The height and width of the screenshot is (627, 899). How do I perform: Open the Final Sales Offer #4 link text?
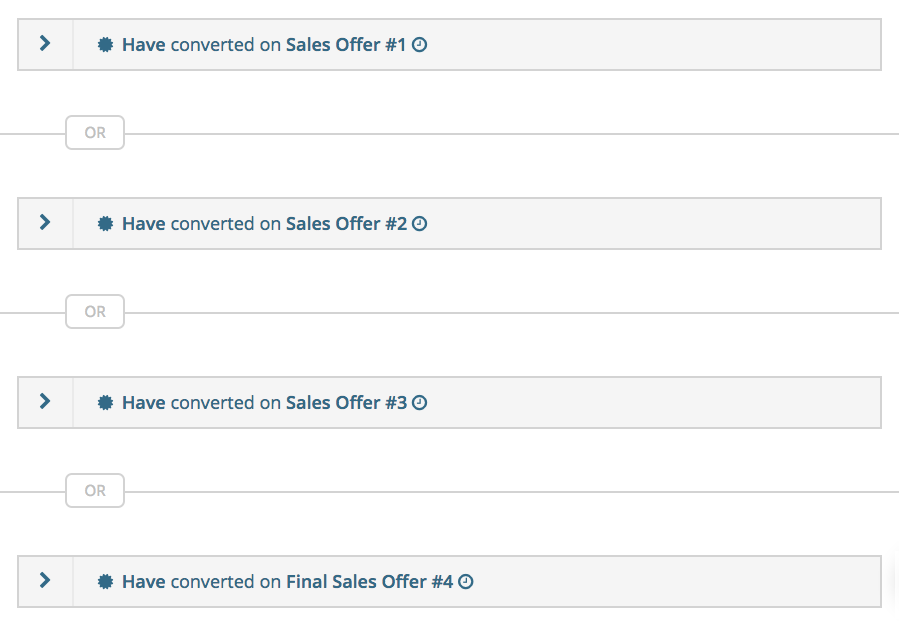point(369,582)
